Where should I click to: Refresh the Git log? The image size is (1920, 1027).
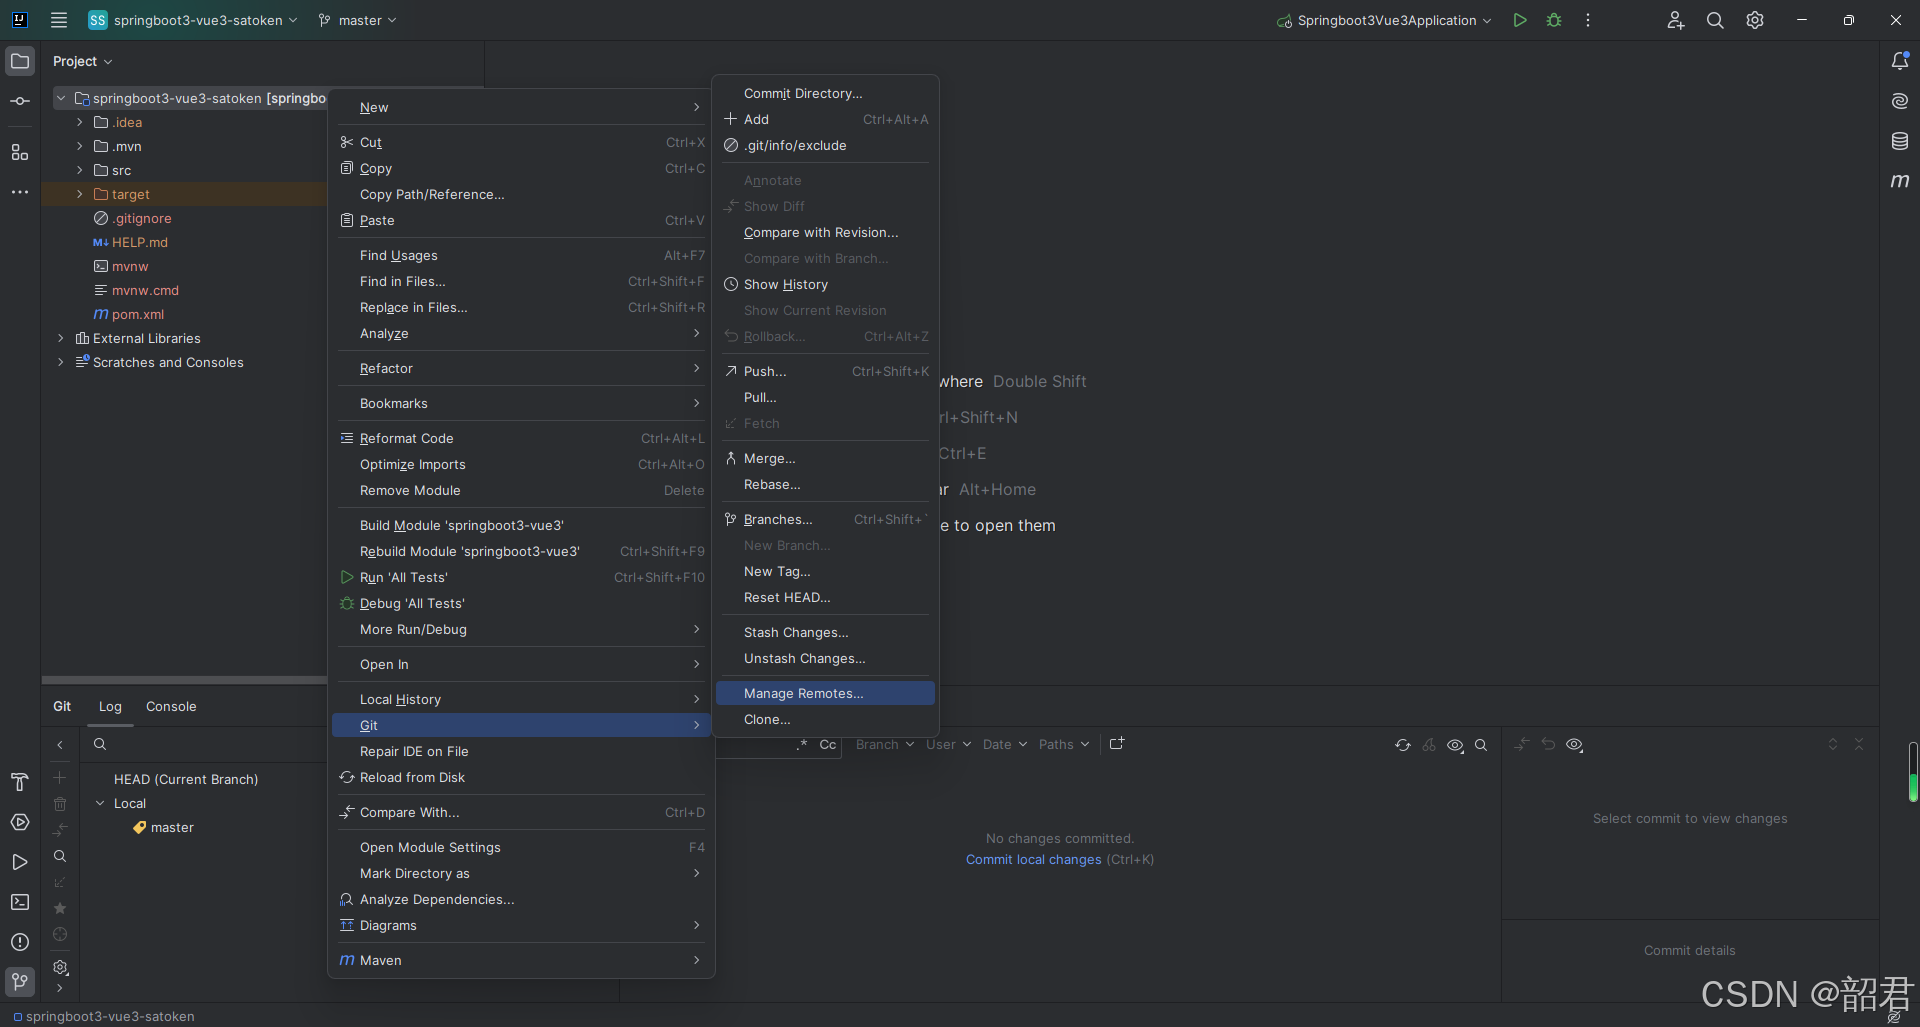pyautogui.click(x=1403, y=745)
